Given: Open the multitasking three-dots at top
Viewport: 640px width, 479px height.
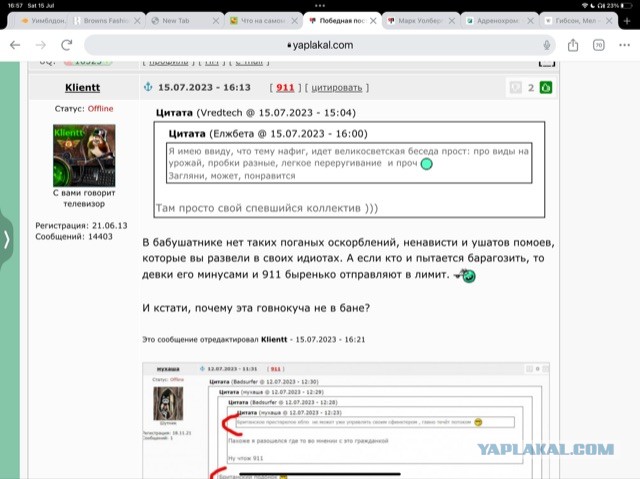Looking at the screenshot, I should pyautogui.click(x=320, y=6).
